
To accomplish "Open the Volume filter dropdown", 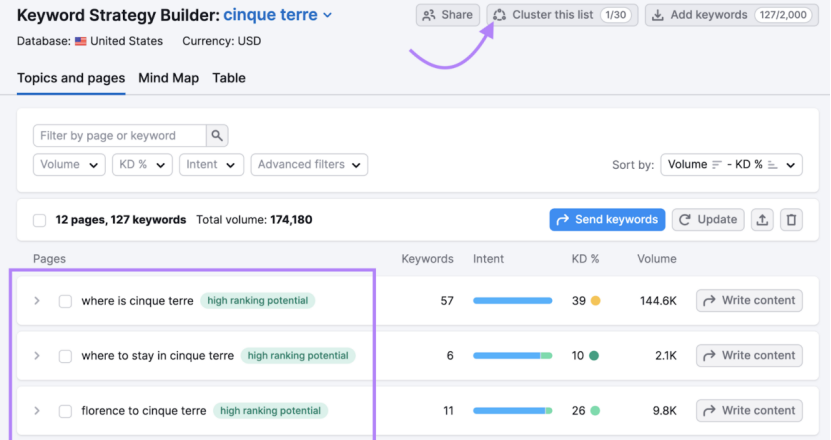I will pos(69,165).
